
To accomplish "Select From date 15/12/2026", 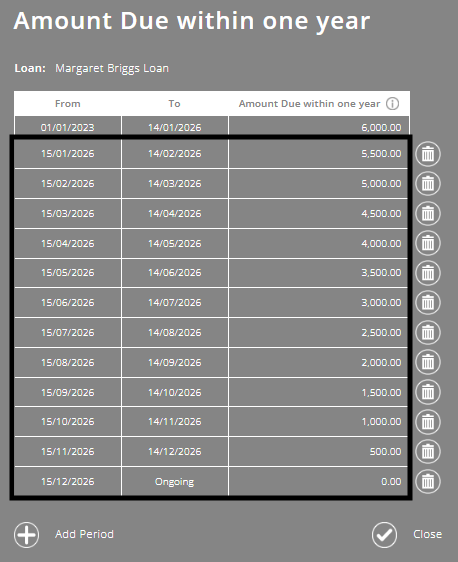I will pyautogui.click(x=68, y=481).
